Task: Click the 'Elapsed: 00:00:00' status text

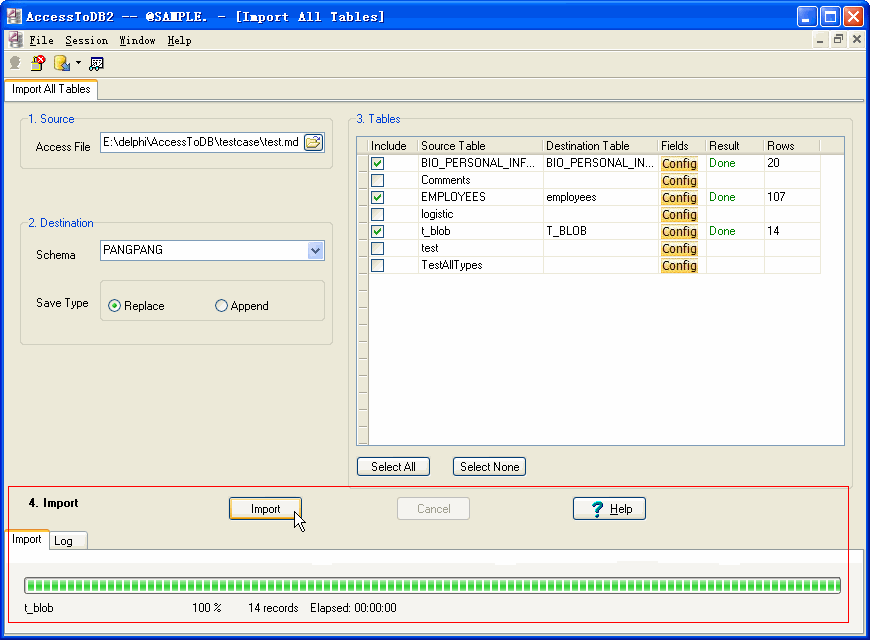Action: (353, 608)
